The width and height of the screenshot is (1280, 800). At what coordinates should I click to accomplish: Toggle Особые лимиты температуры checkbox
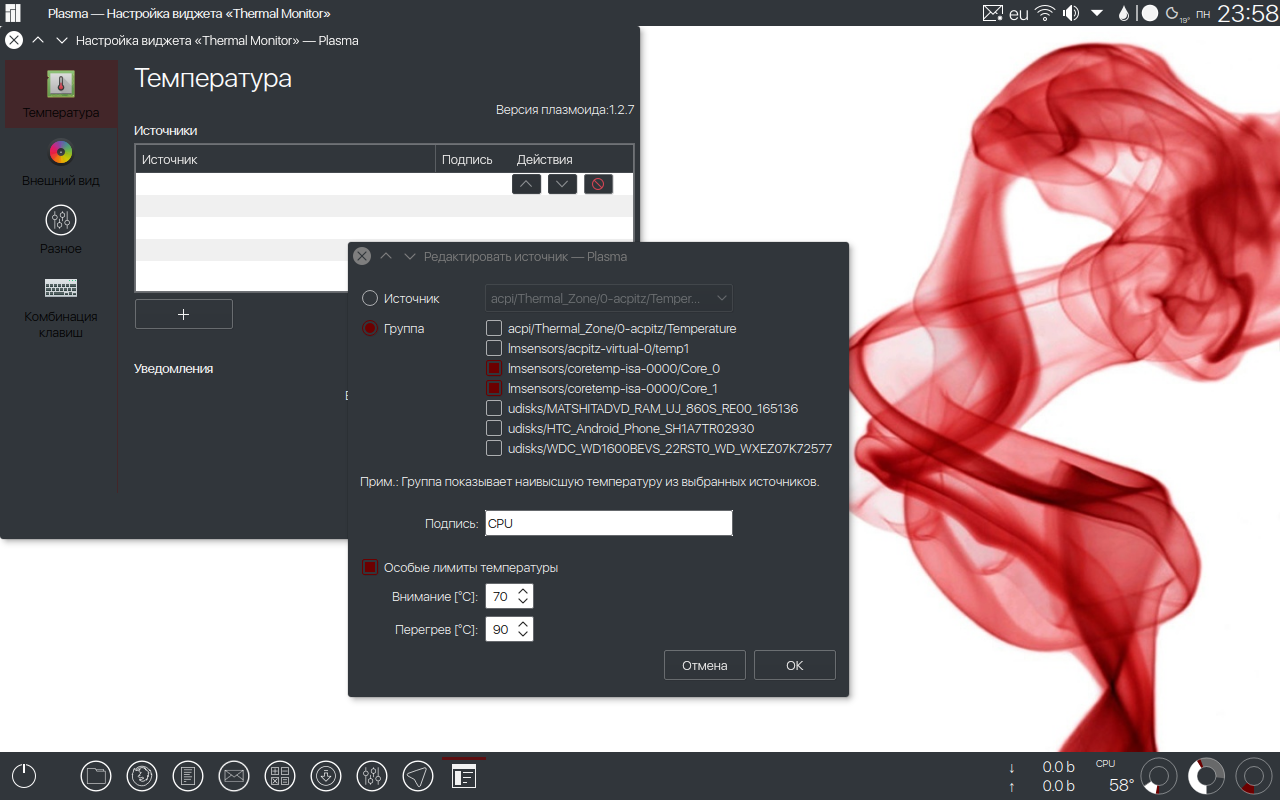tap(370, 567)
